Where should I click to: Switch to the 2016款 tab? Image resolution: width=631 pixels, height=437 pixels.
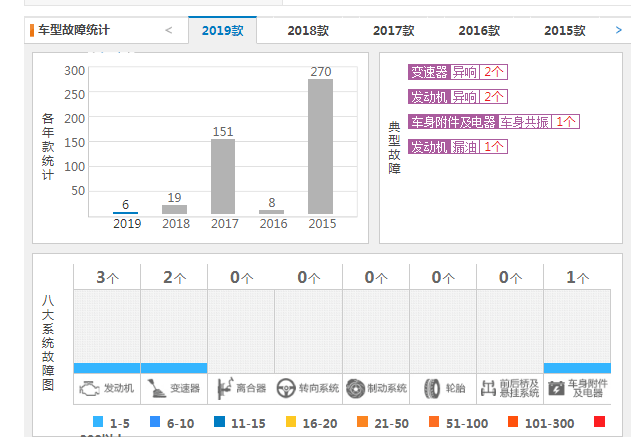click(479, 31)
